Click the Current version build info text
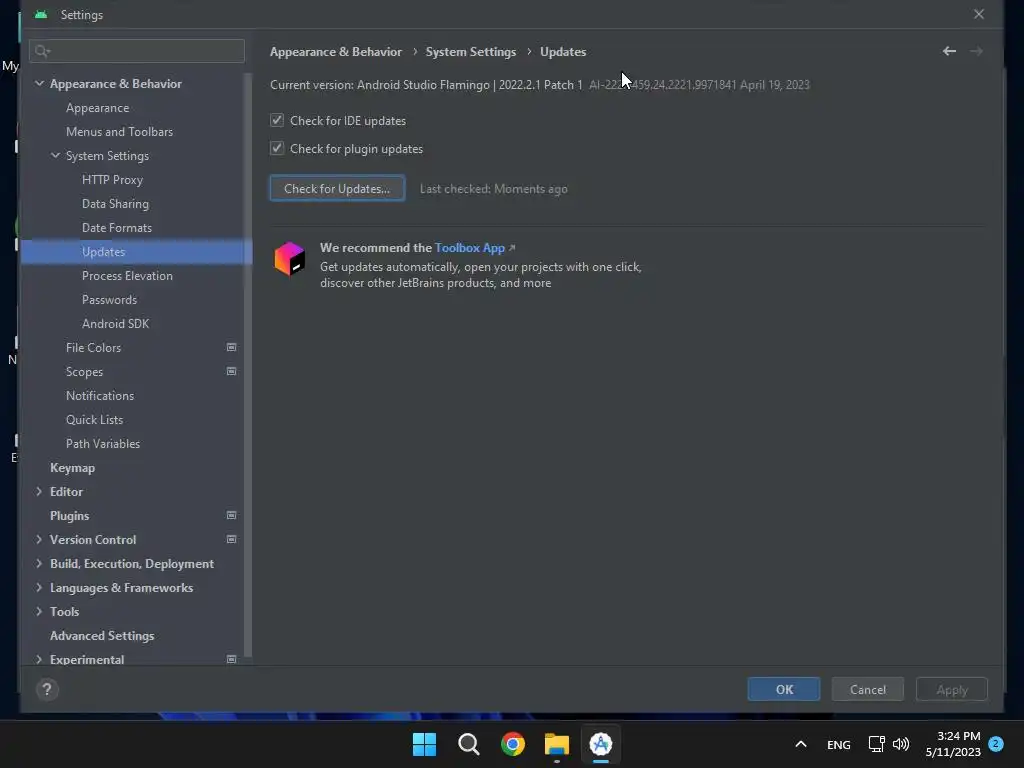The width and height of the screenshot is (1024, 768). pyautogui.click(x=699, y=85)
